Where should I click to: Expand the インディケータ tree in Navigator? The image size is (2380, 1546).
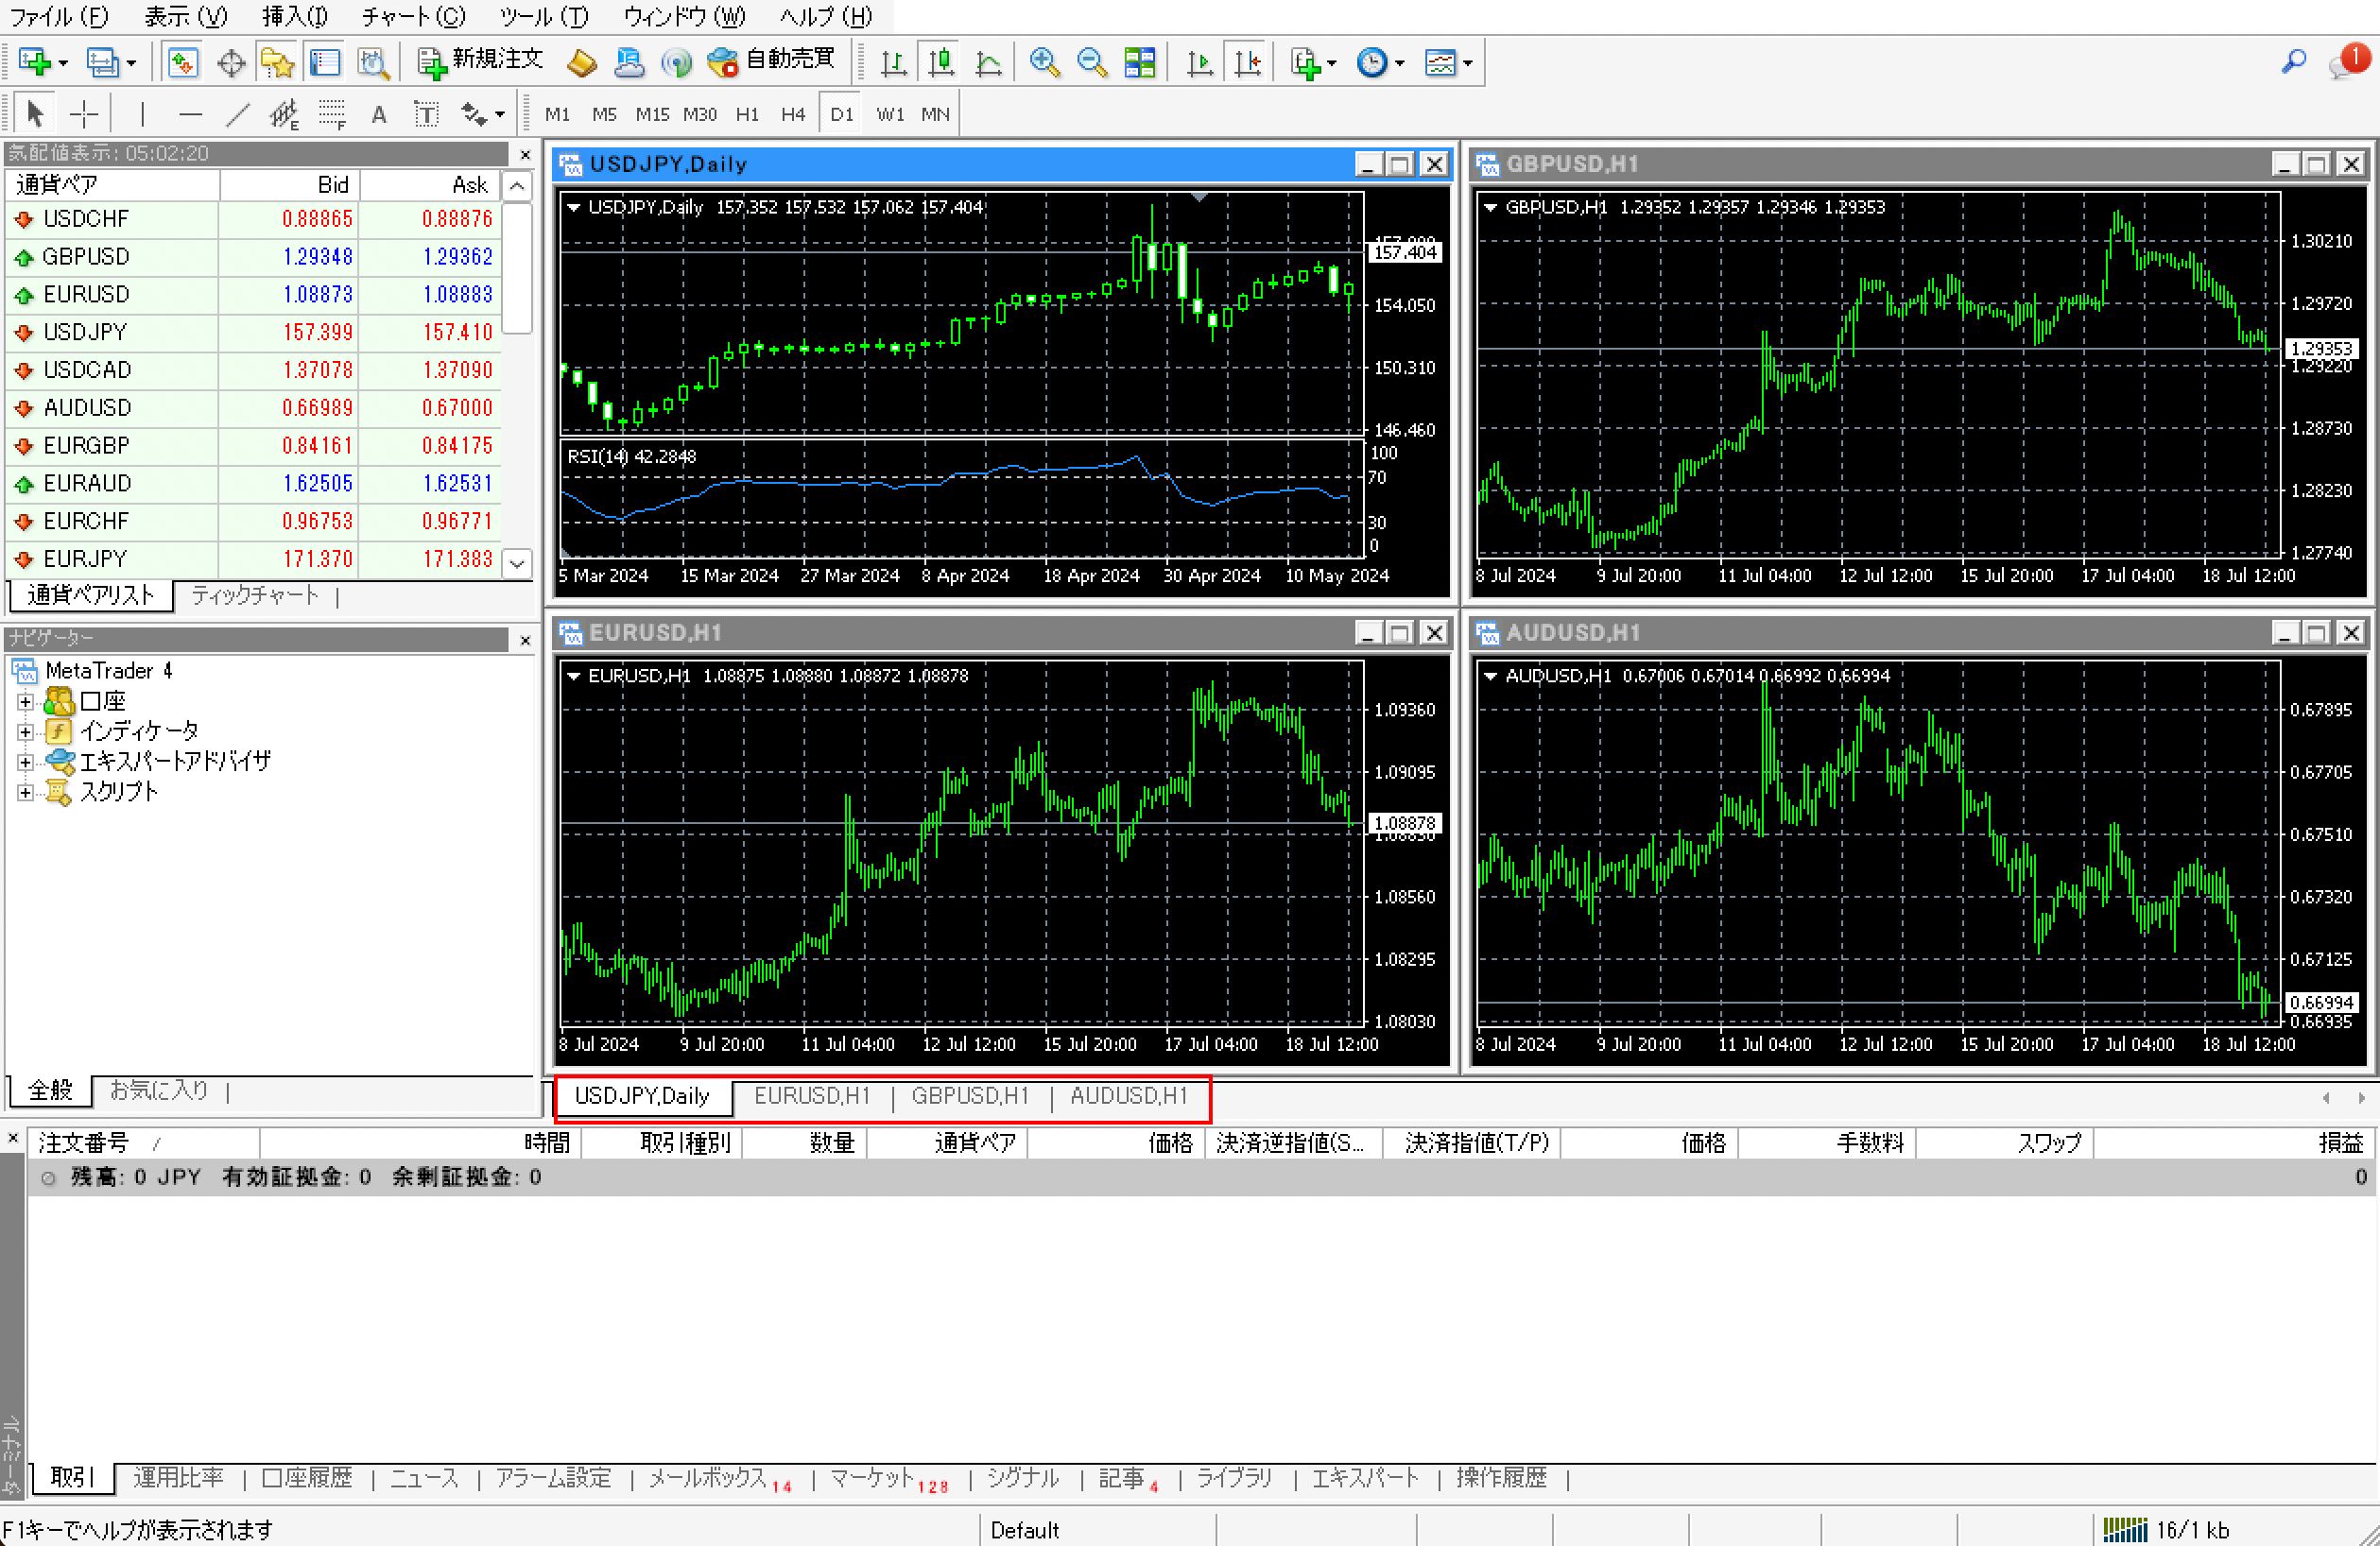click(25, 730)
